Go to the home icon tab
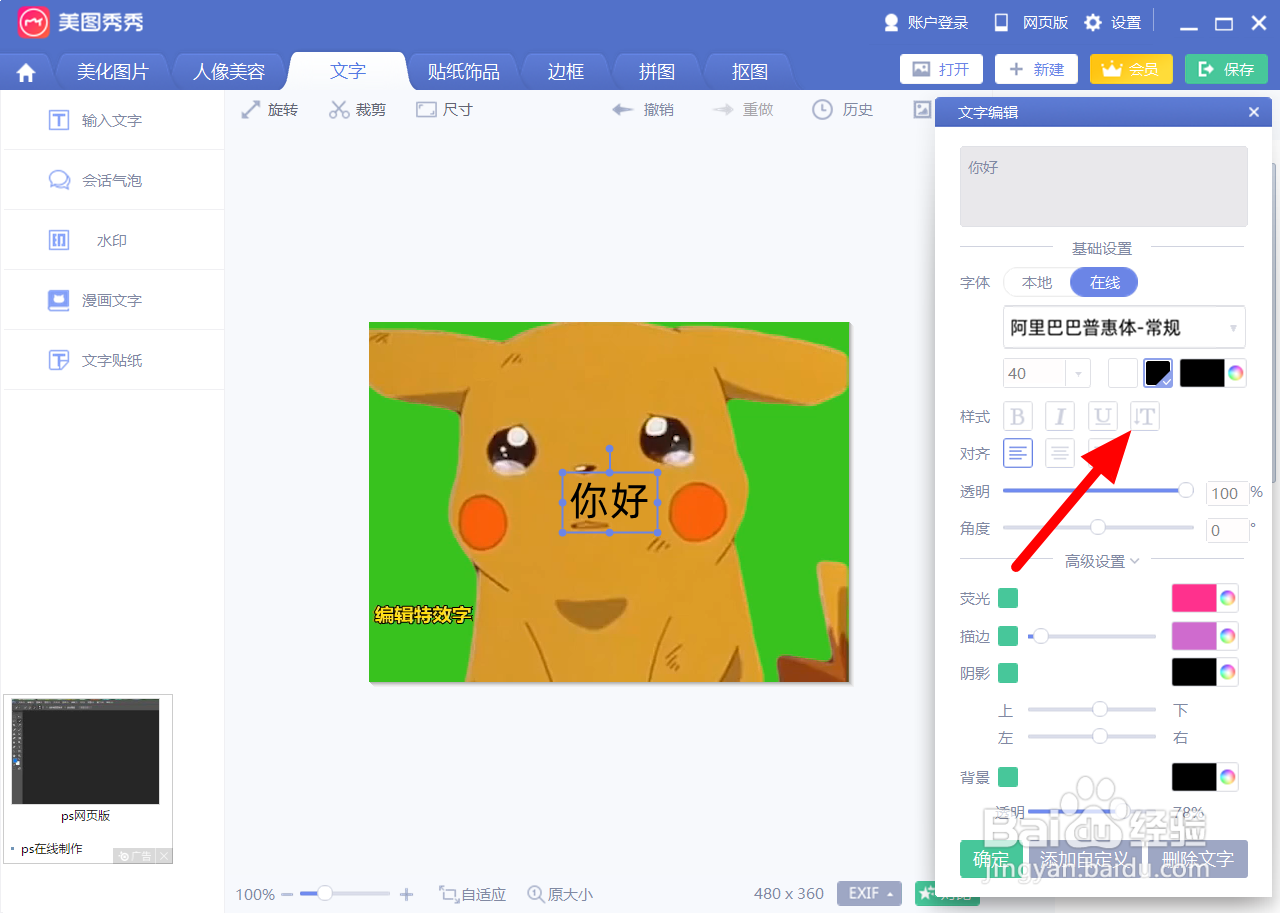 click(x=26, y=72)
